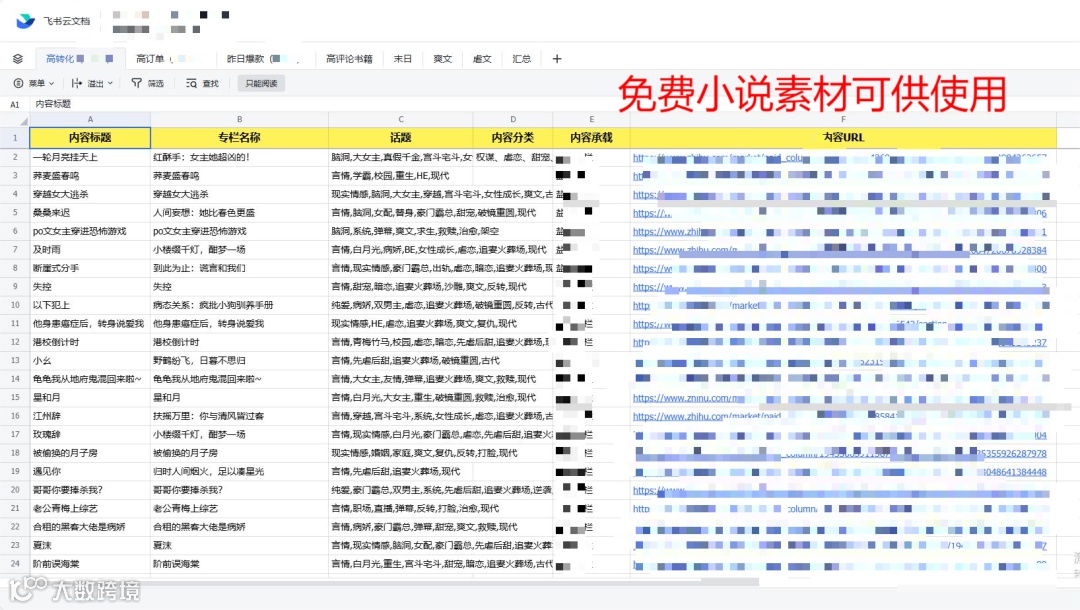The height and width of the screenshot is (610, 1080).
Task: Click the select-all corner triangle
Action: (x=23, y=121)
